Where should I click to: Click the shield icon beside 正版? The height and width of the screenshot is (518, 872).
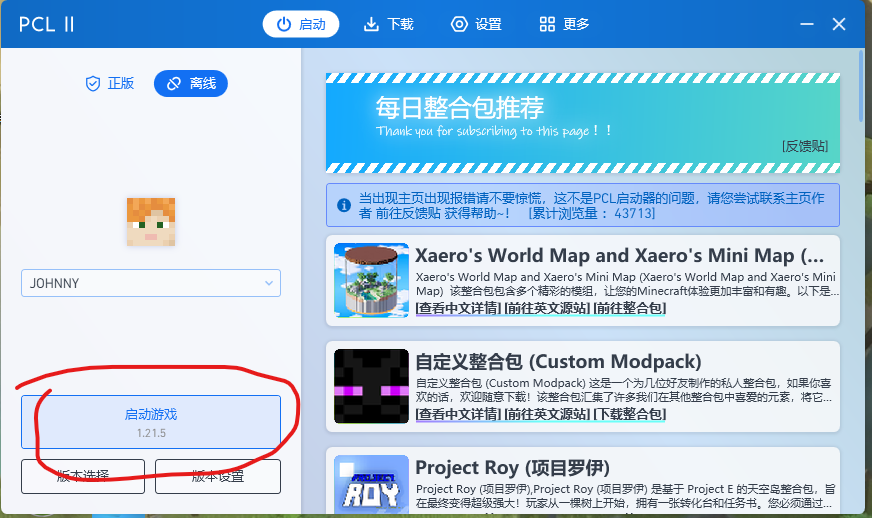[x=93, y=83]
